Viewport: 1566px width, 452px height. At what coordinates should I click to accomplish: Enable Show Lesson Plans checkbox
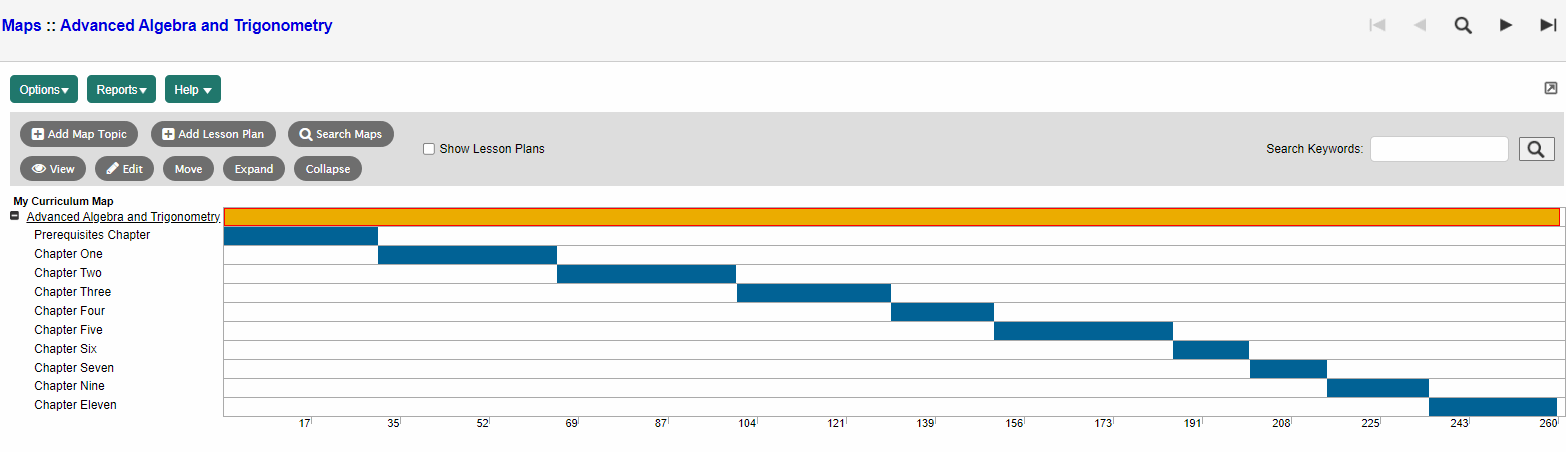click(x=429, y=149)
